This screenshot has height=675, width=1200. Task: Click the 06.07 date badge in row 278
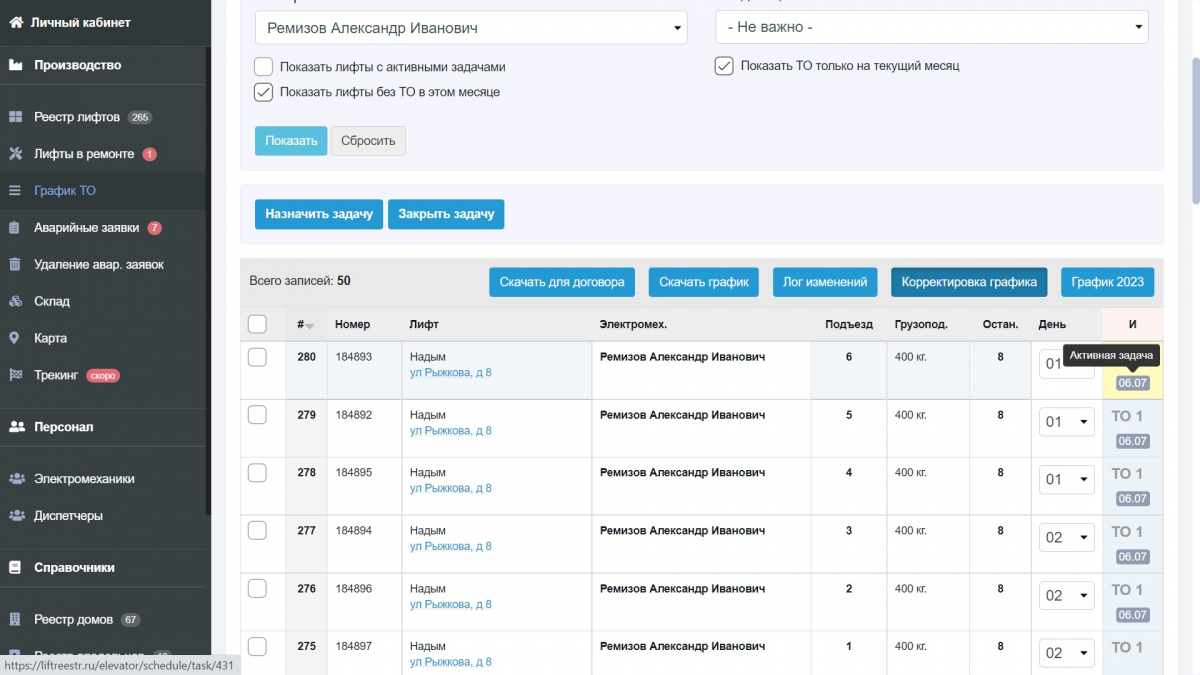tap(1133, 499)
